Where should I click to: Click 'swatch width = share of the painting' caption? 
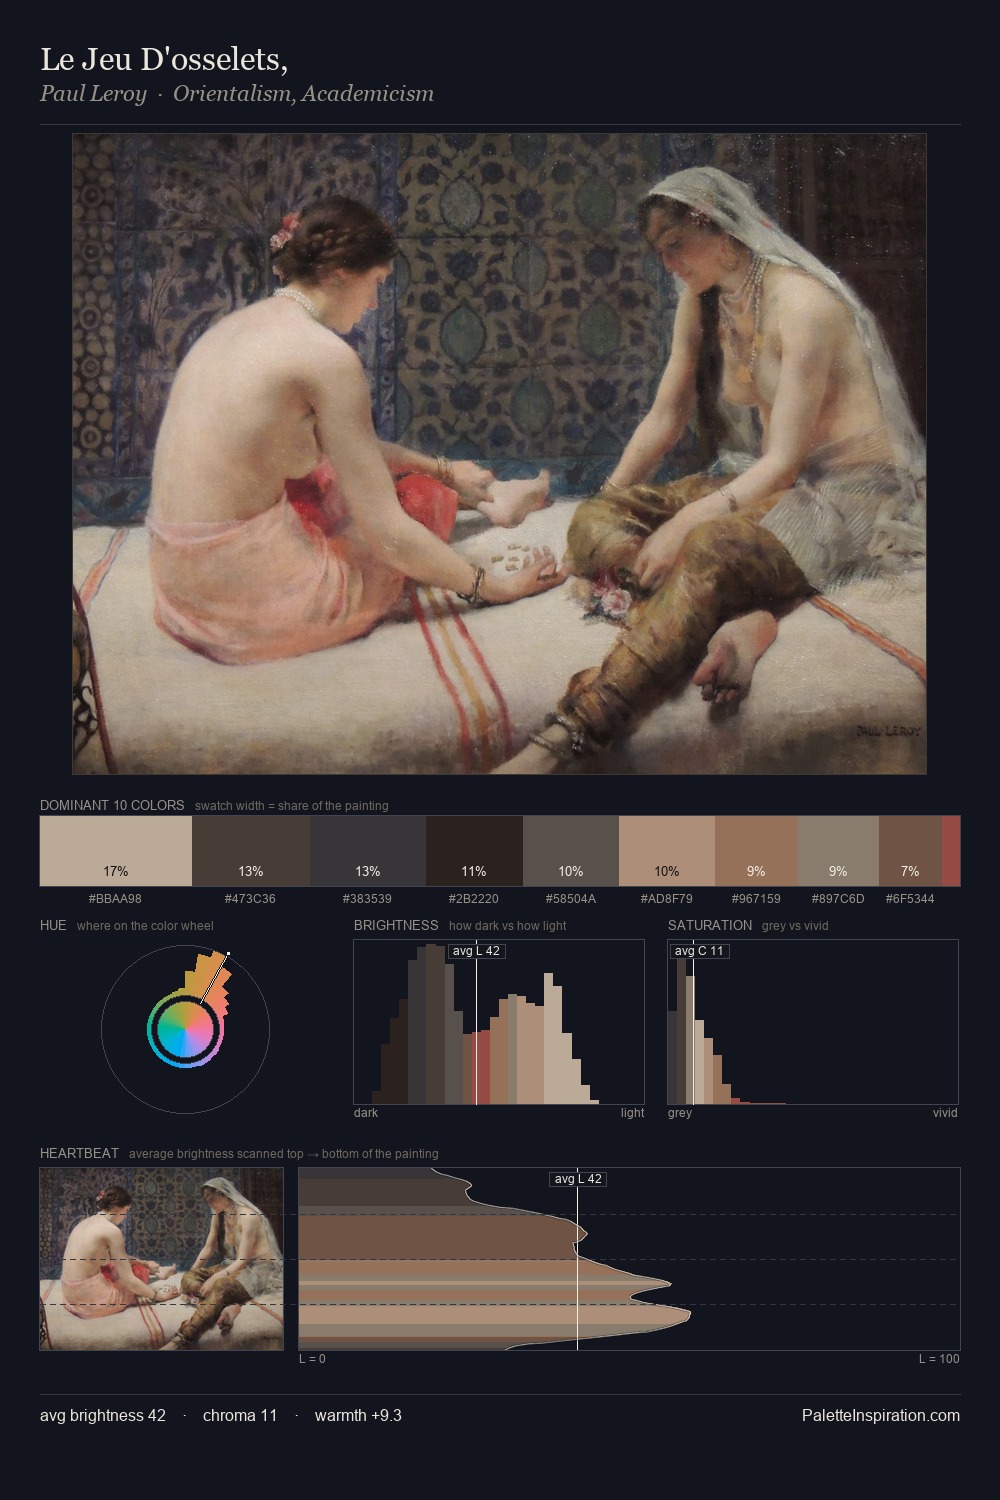292,805
